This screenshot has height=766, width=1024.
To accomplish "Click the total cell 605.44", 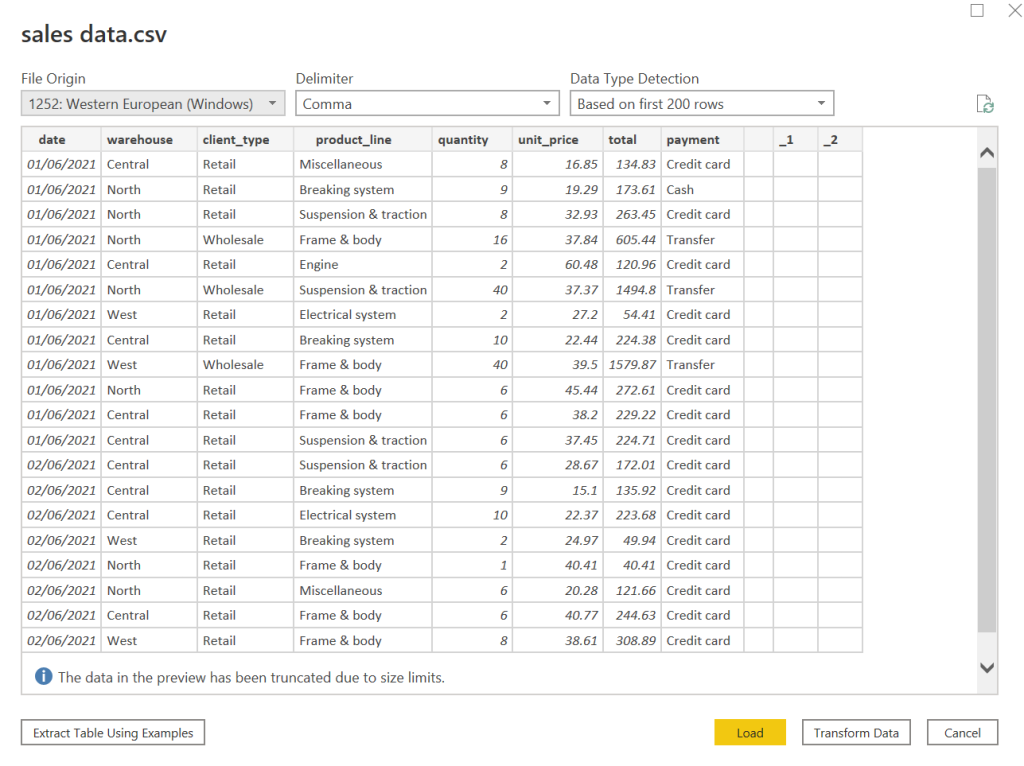I will tap(632, 240).
